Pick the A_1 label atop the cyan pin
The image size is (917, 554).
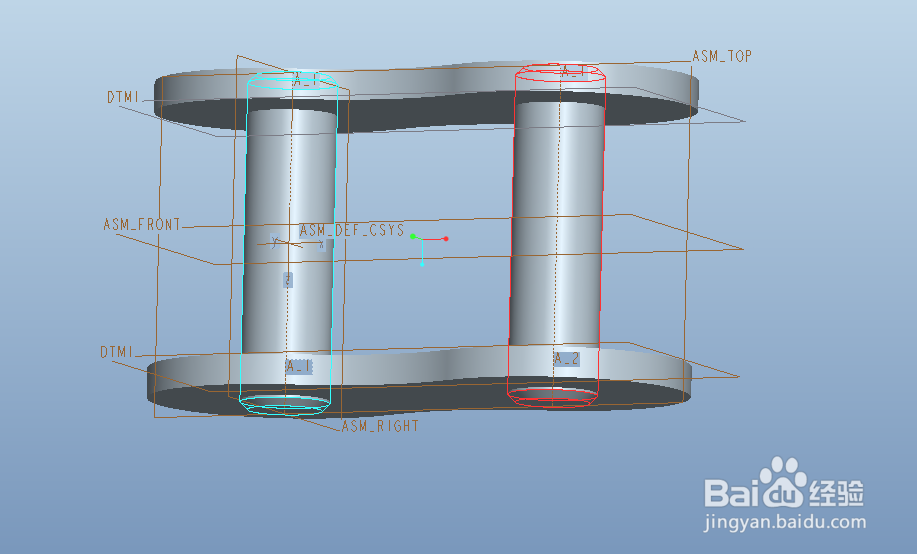point(305,80)
